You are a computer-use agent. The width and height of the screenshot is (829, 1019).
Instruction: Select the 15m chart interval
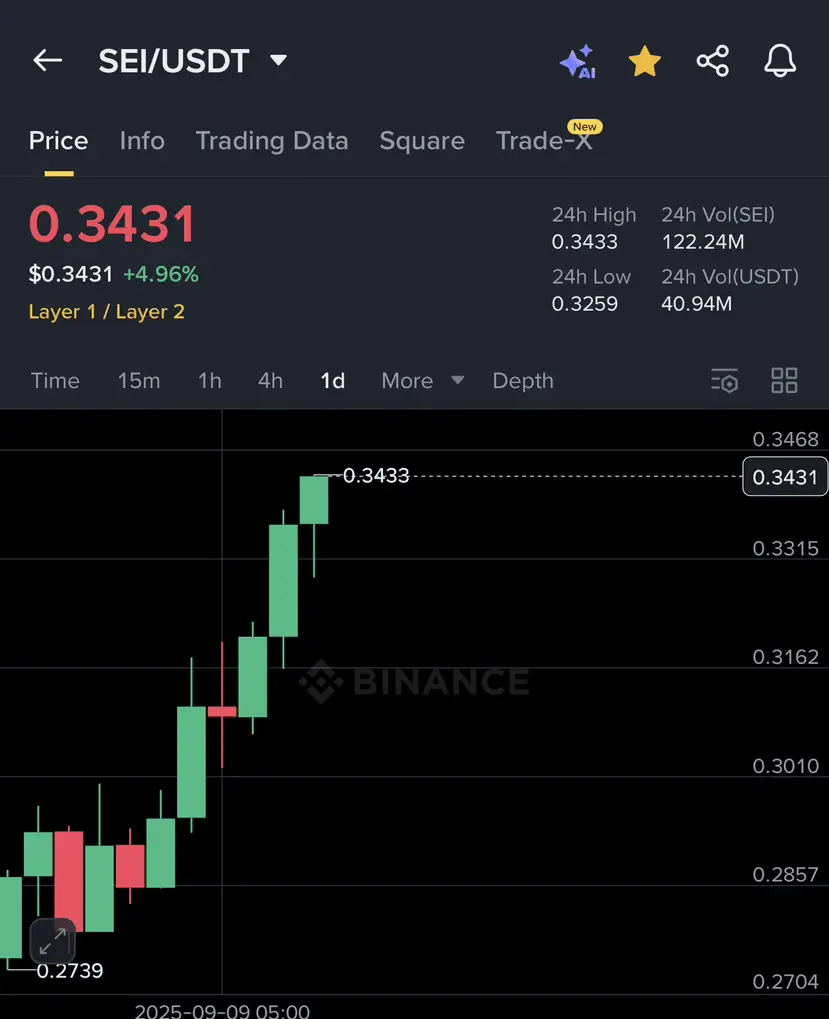pyautogui.click(x=139, y=381)
